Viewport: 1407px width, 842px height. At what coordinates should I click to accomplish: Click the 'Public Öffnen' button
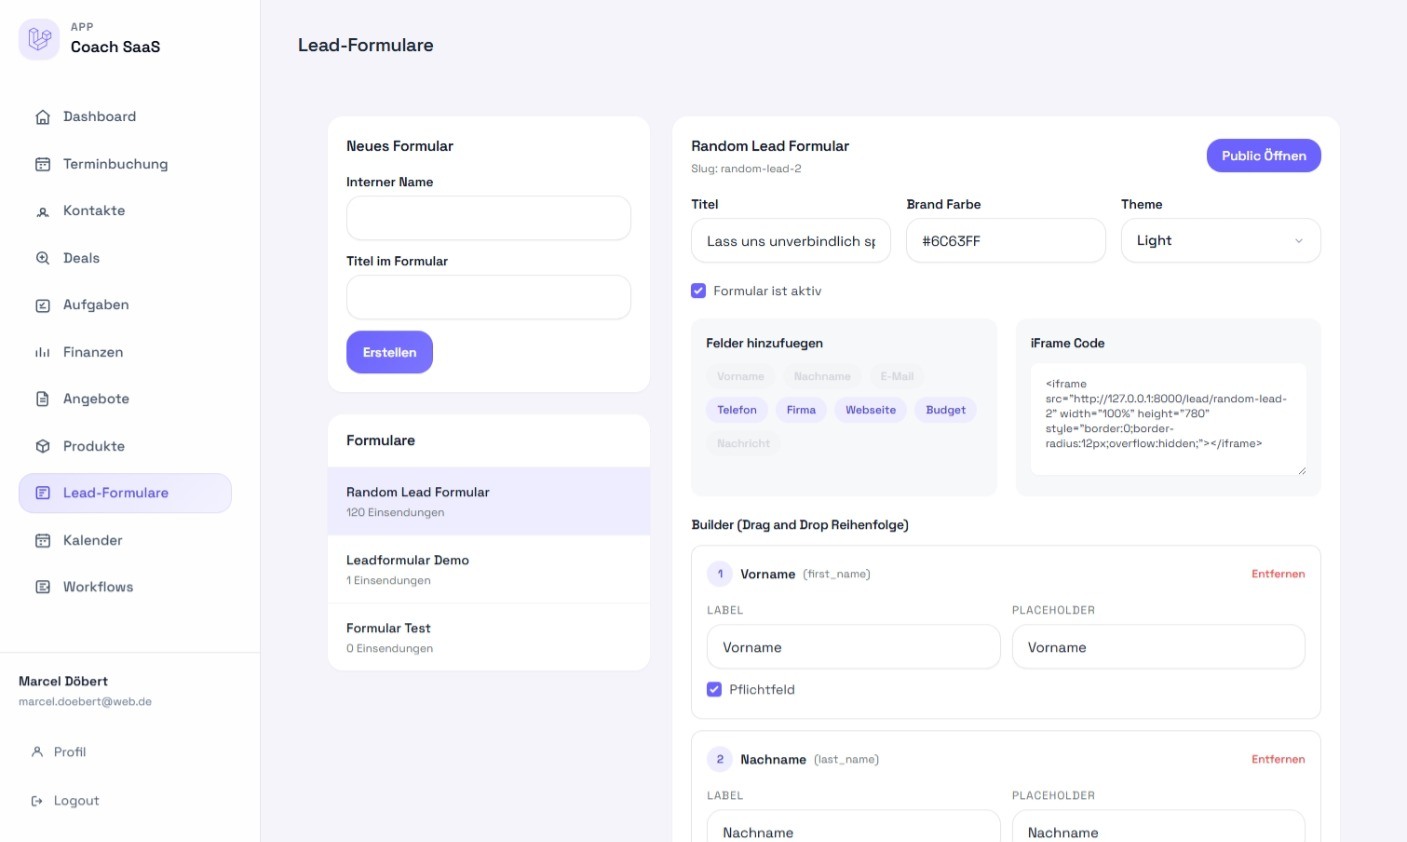tap(1264, 156)
